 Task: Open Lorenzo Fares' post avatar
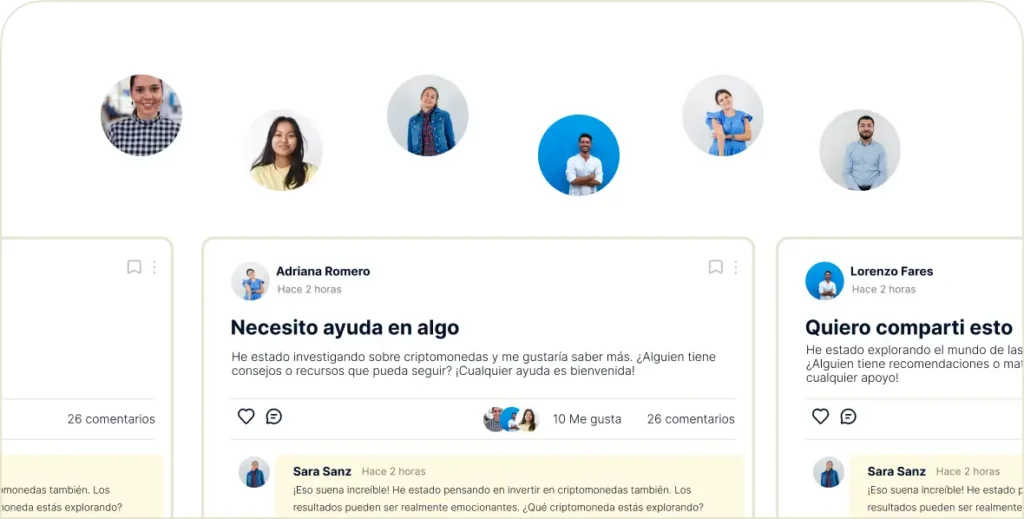click(x=824, y=281)
